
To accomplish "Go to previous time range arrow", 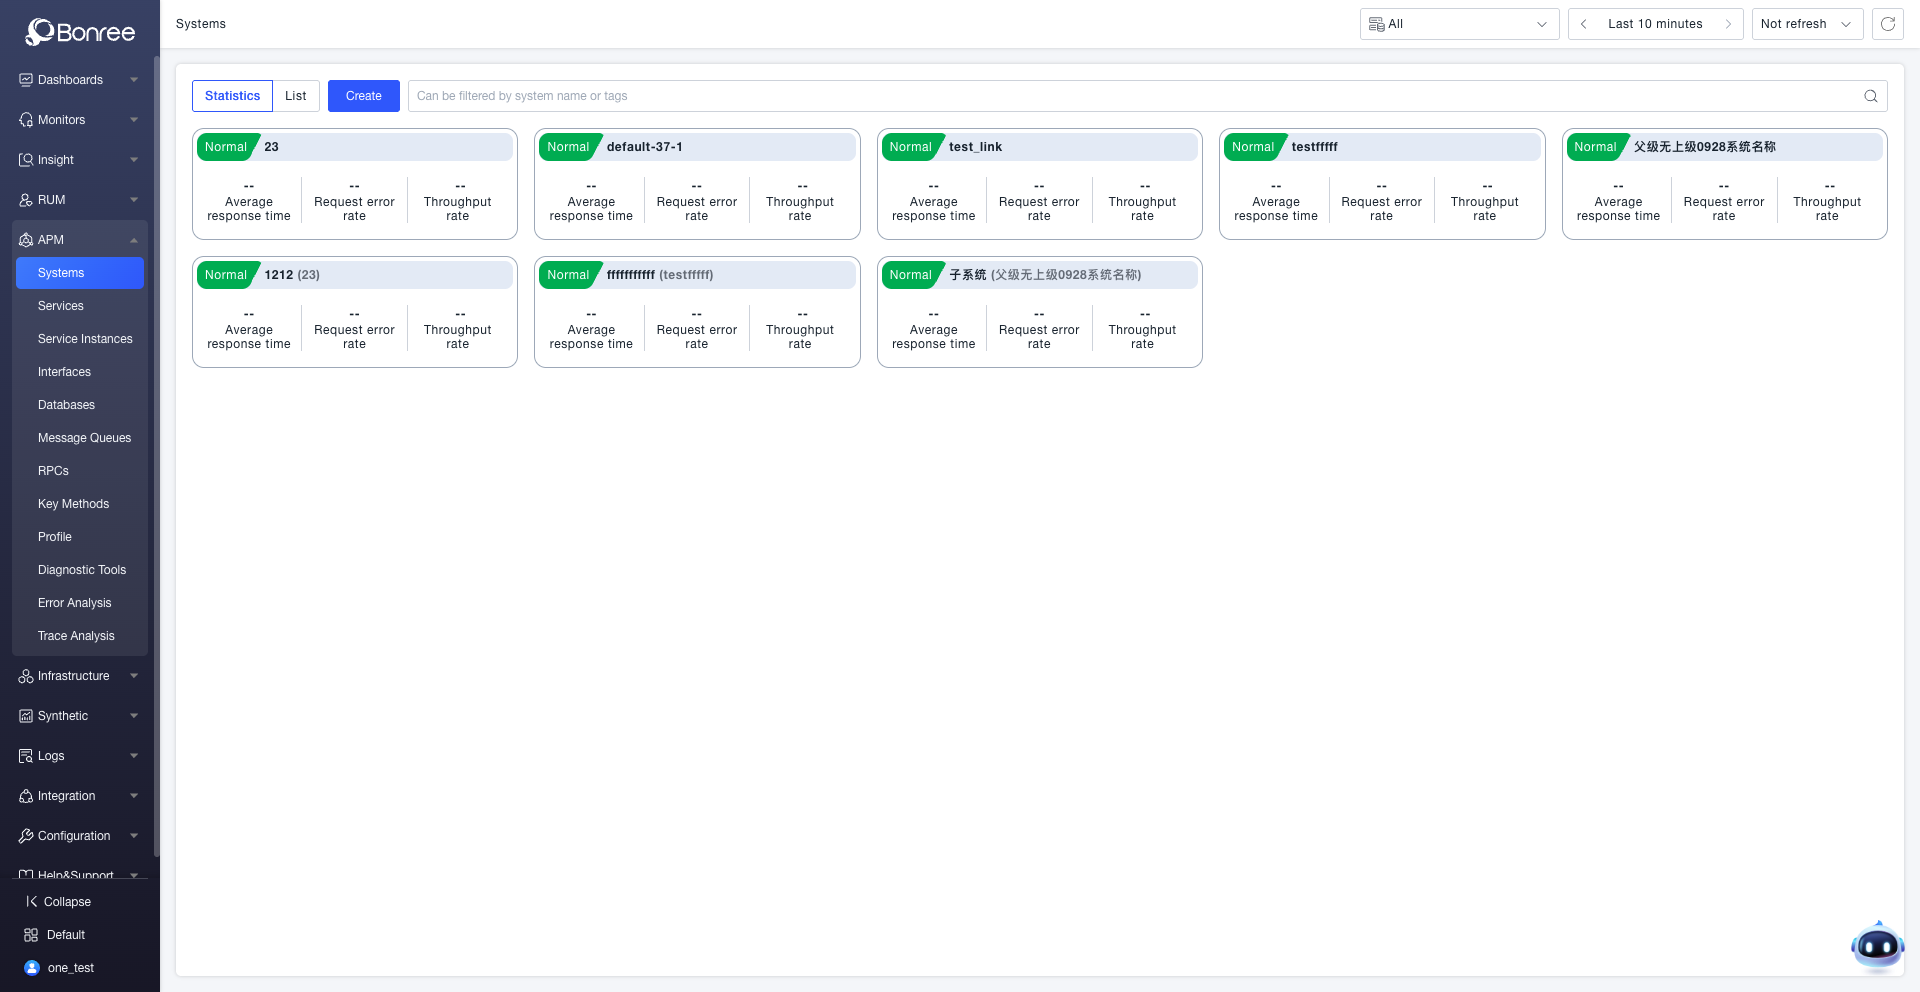I will point(1584,24).
